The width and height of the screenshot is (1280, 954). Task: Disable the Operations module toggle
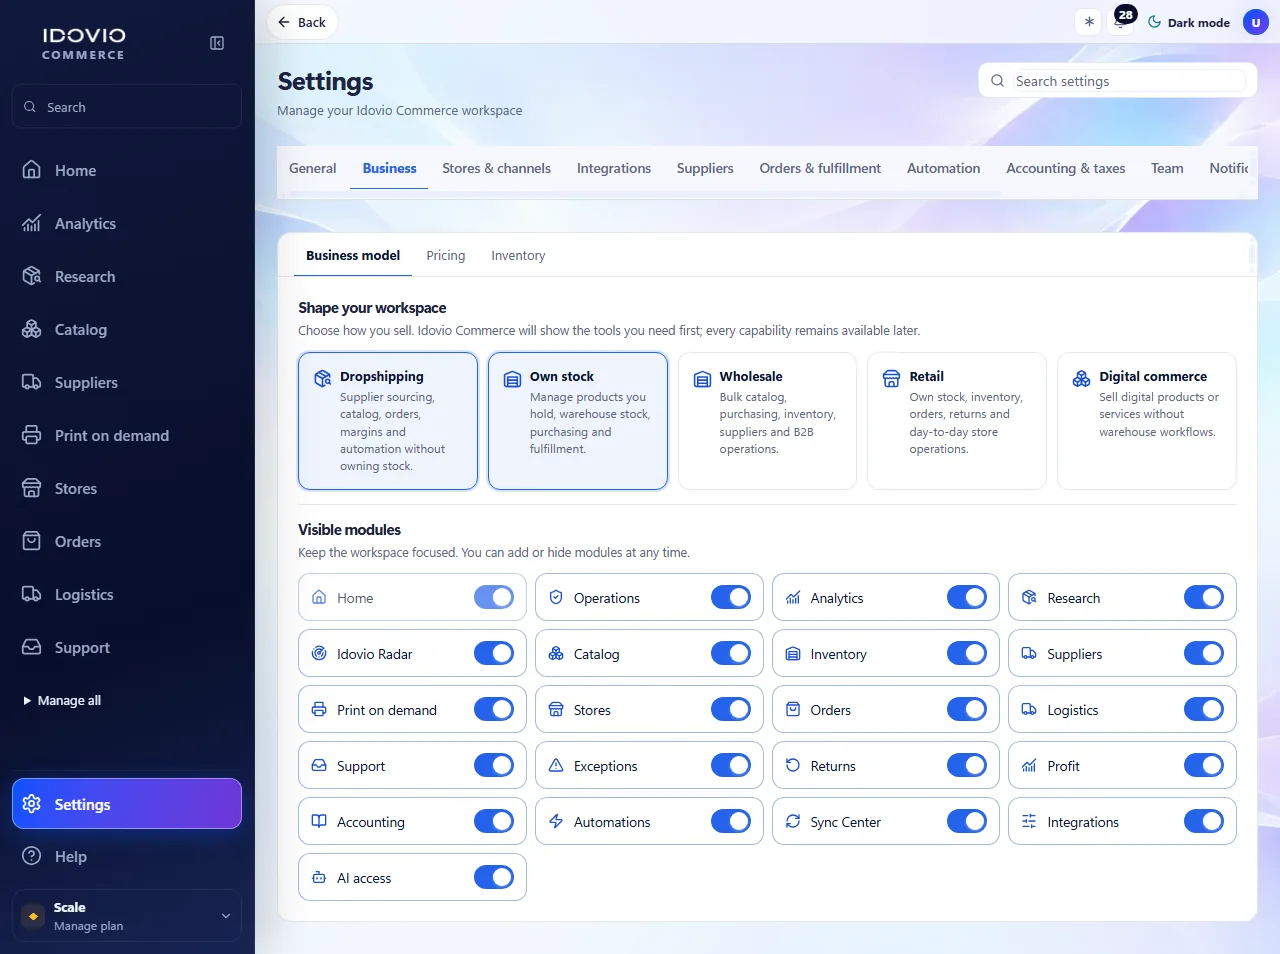point(731,597)
